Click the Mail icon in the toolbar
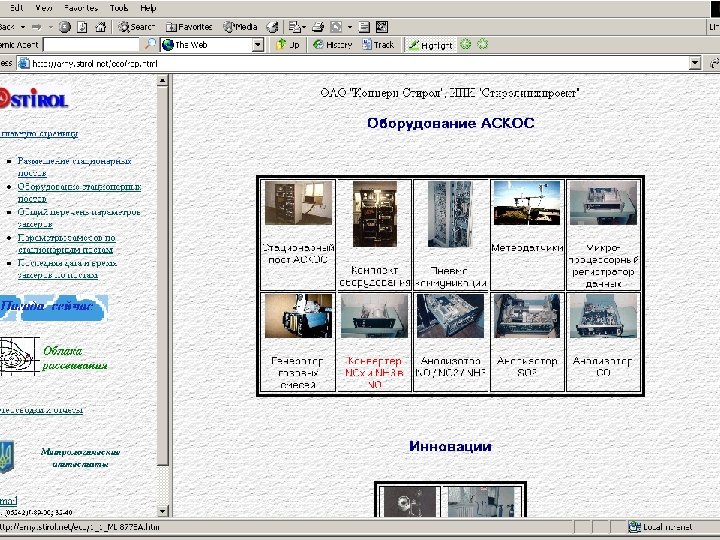 pos(294,27)
